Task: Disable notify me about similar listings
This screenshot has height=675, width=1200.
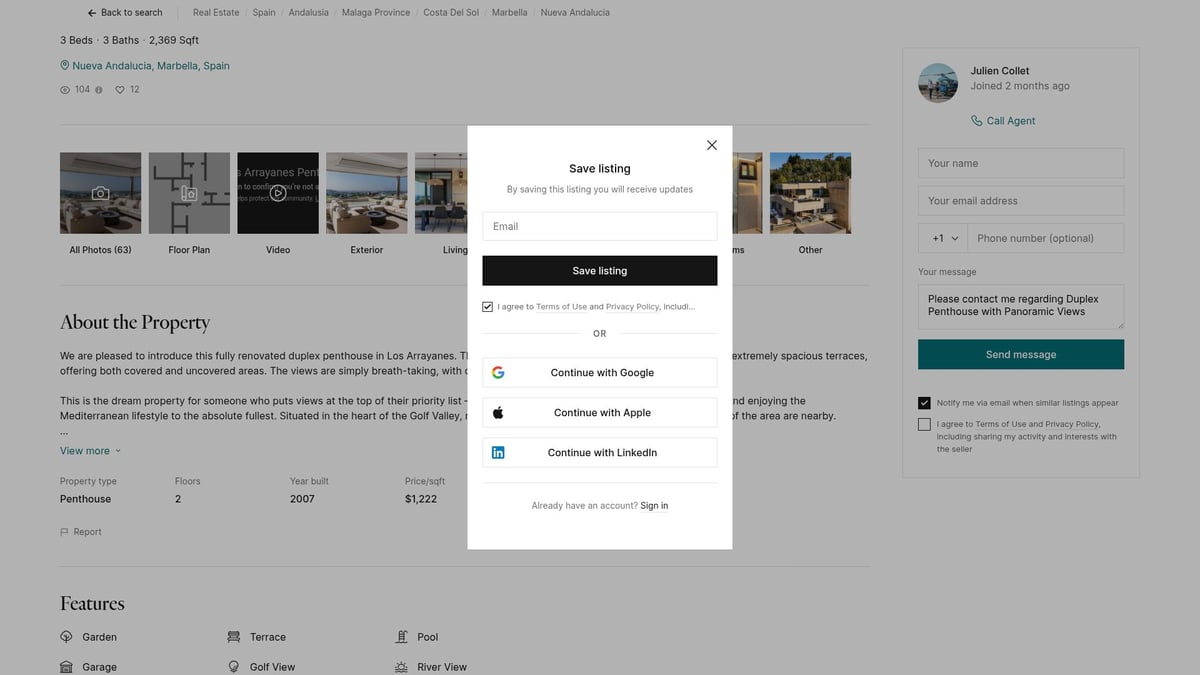Action: 924,403
